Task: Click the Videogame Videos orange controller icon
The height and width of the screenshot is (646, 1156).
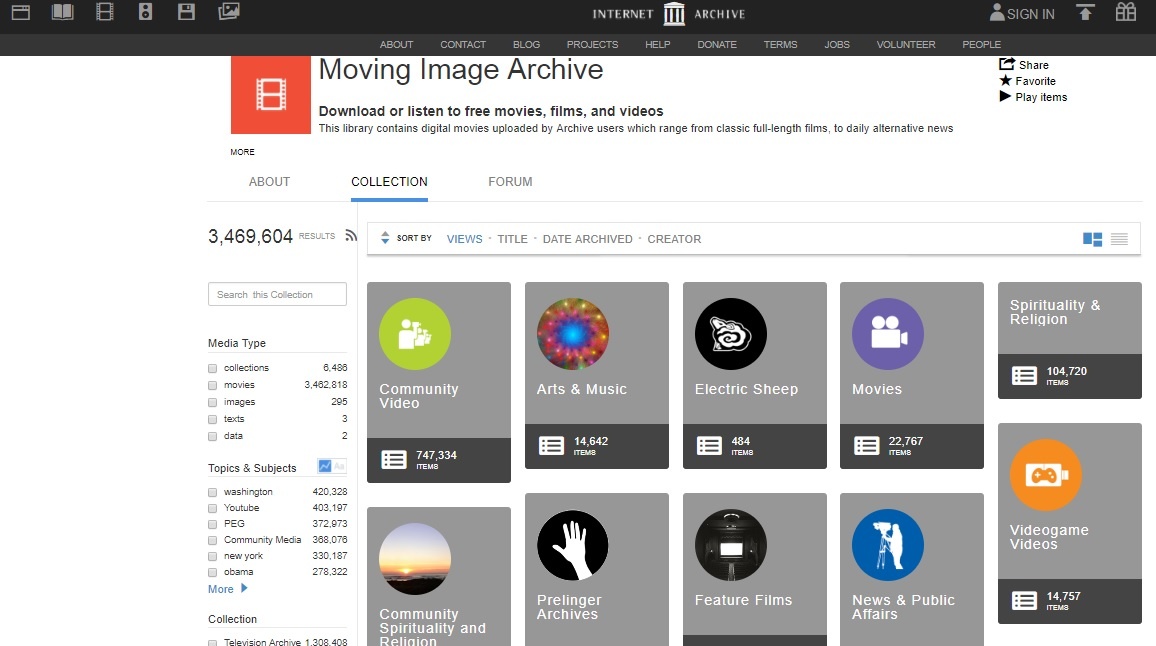Action: coord(1045,475)
